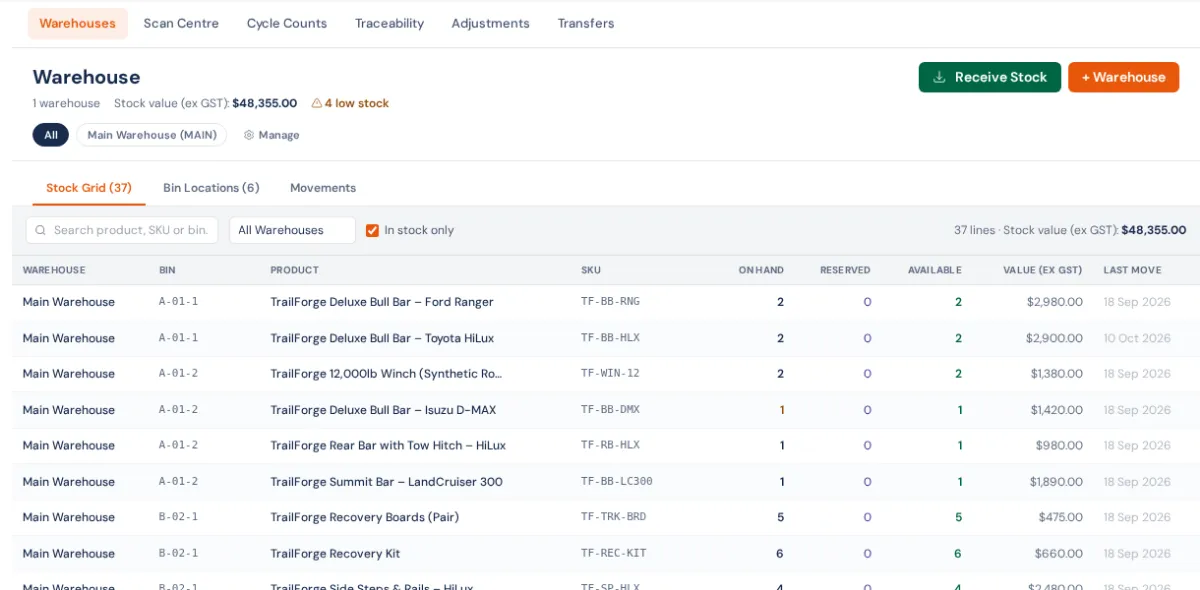Click the 4 low stock link

pos(350,103)
